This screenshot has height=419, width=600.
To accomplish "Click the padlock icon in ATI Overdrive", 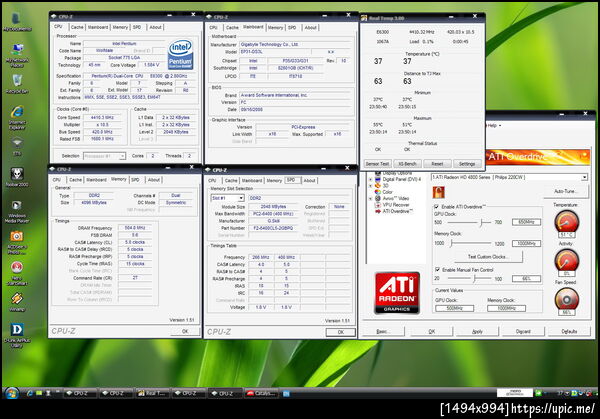I will tap(439, 192).
